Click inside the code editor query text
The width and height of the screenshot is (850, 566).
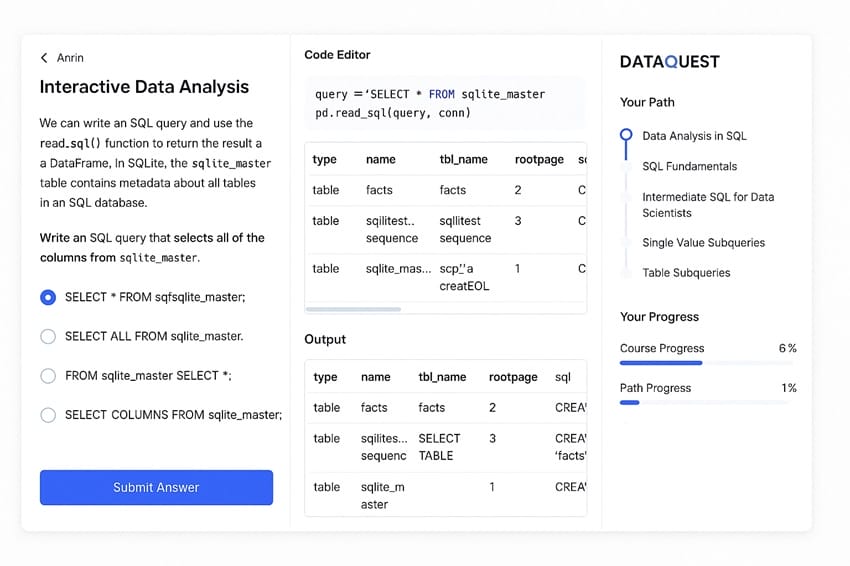pyautogui.click(x=430, y=103)
